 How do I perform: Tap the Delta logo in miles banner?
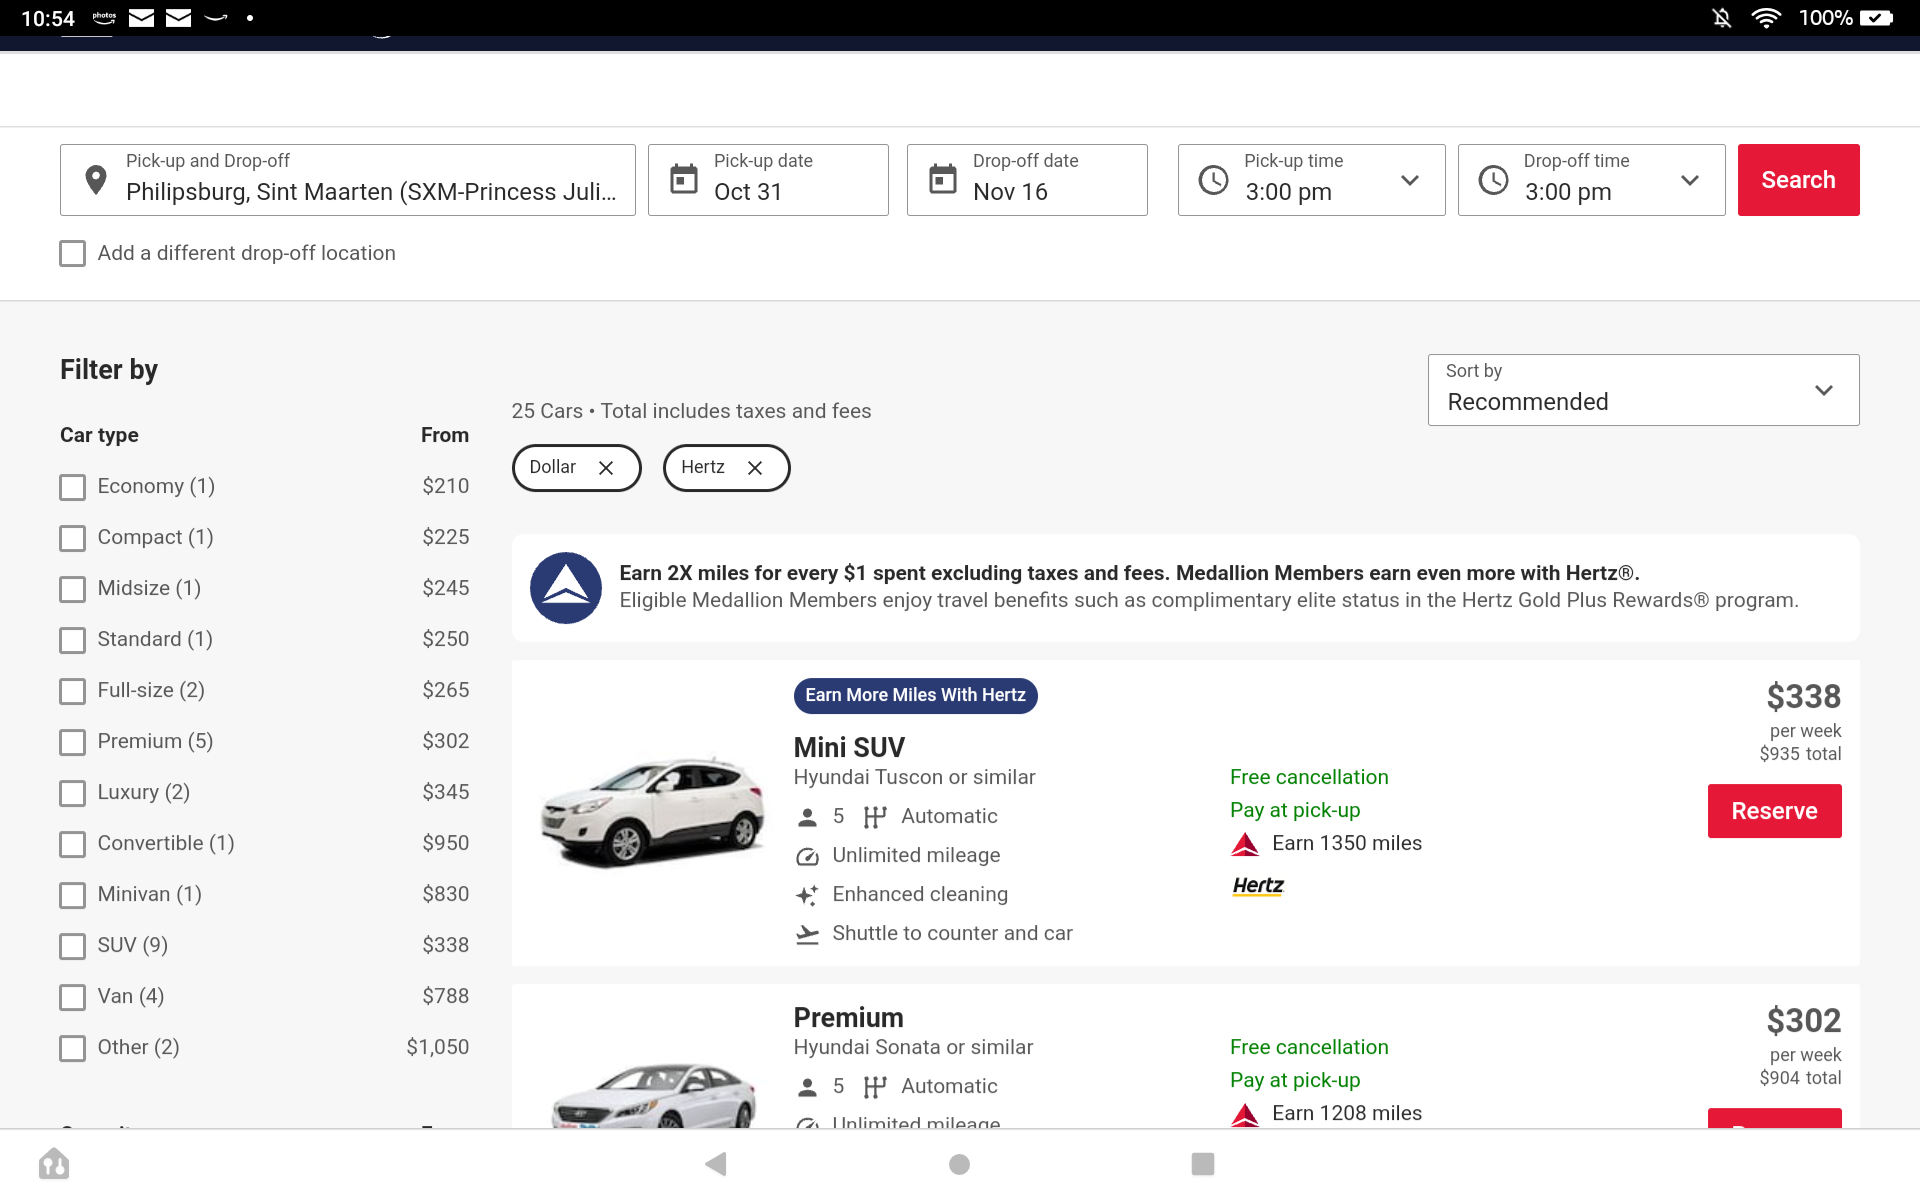566,588
